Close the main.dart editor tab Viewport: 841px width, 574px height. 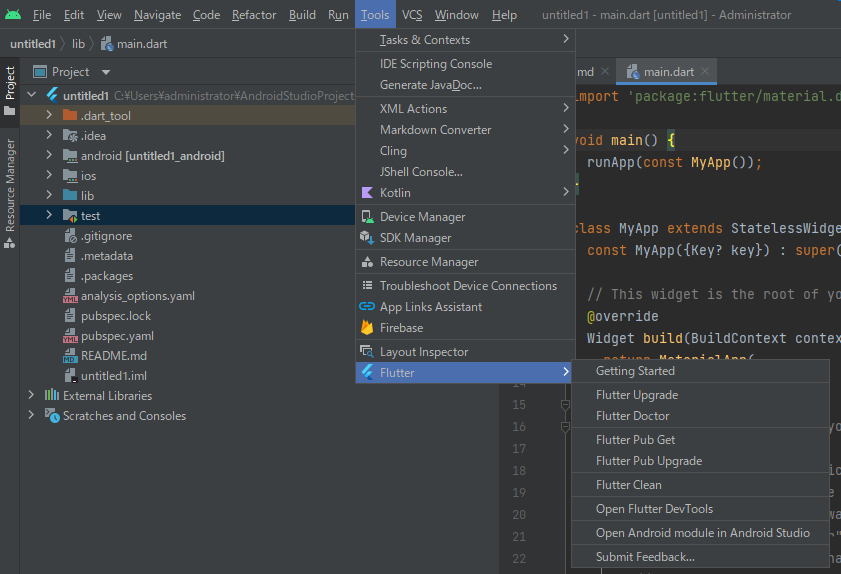(x=705, y=71)
